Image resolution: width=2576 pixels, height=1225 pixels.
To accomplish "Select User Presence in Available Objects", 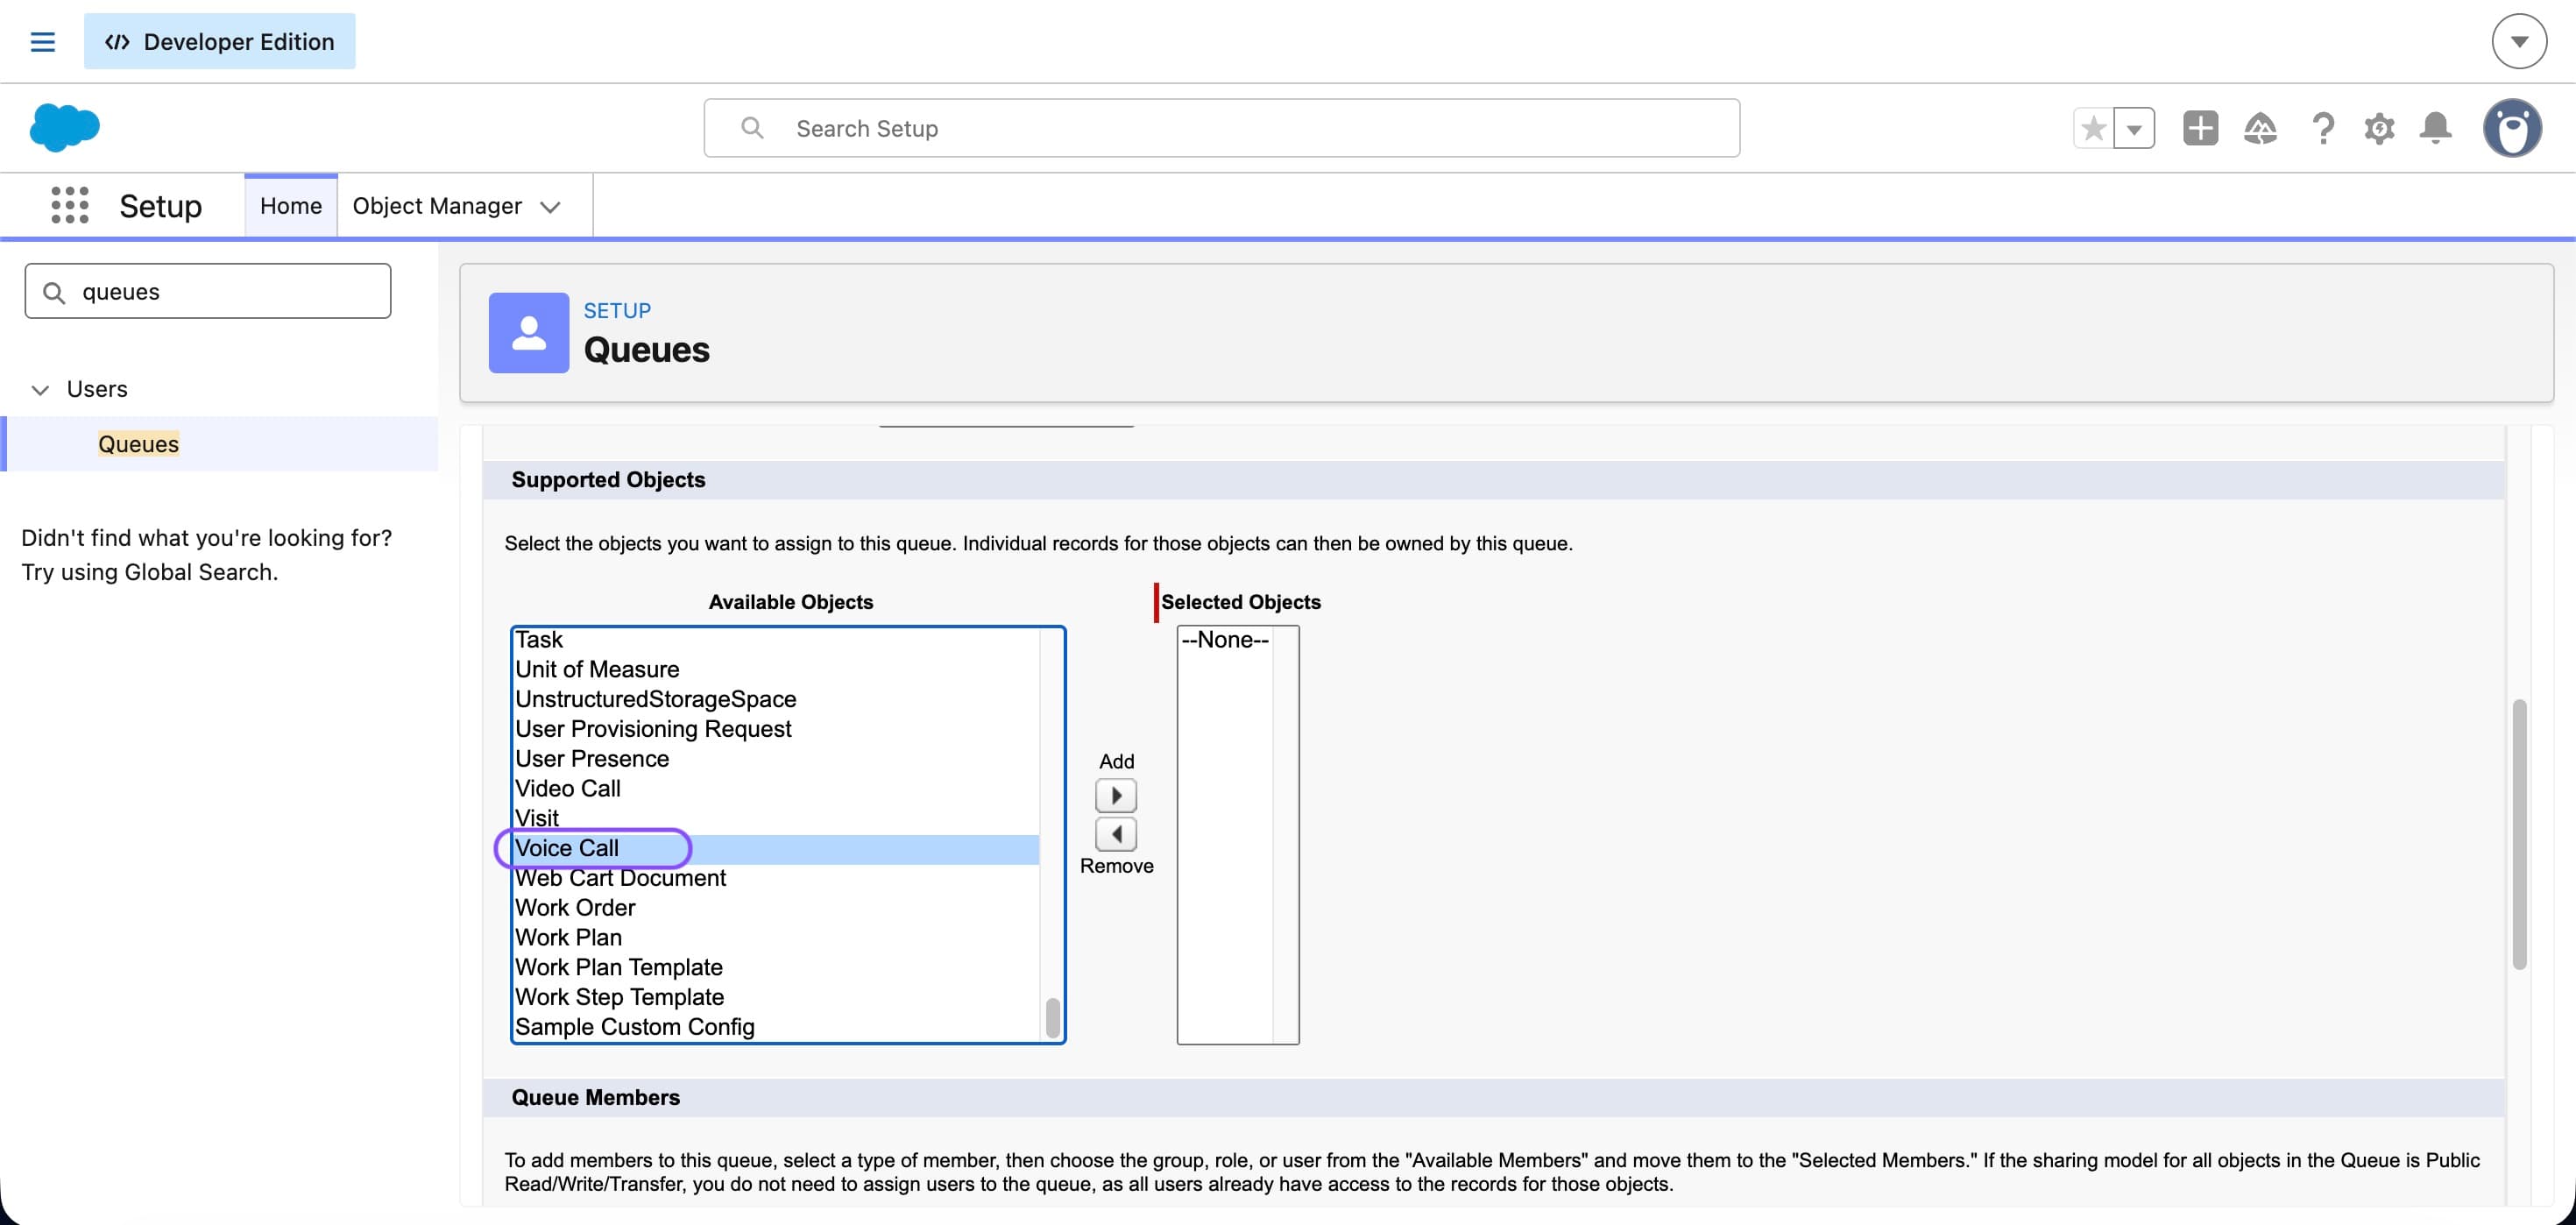I will (x=776, y=759).
